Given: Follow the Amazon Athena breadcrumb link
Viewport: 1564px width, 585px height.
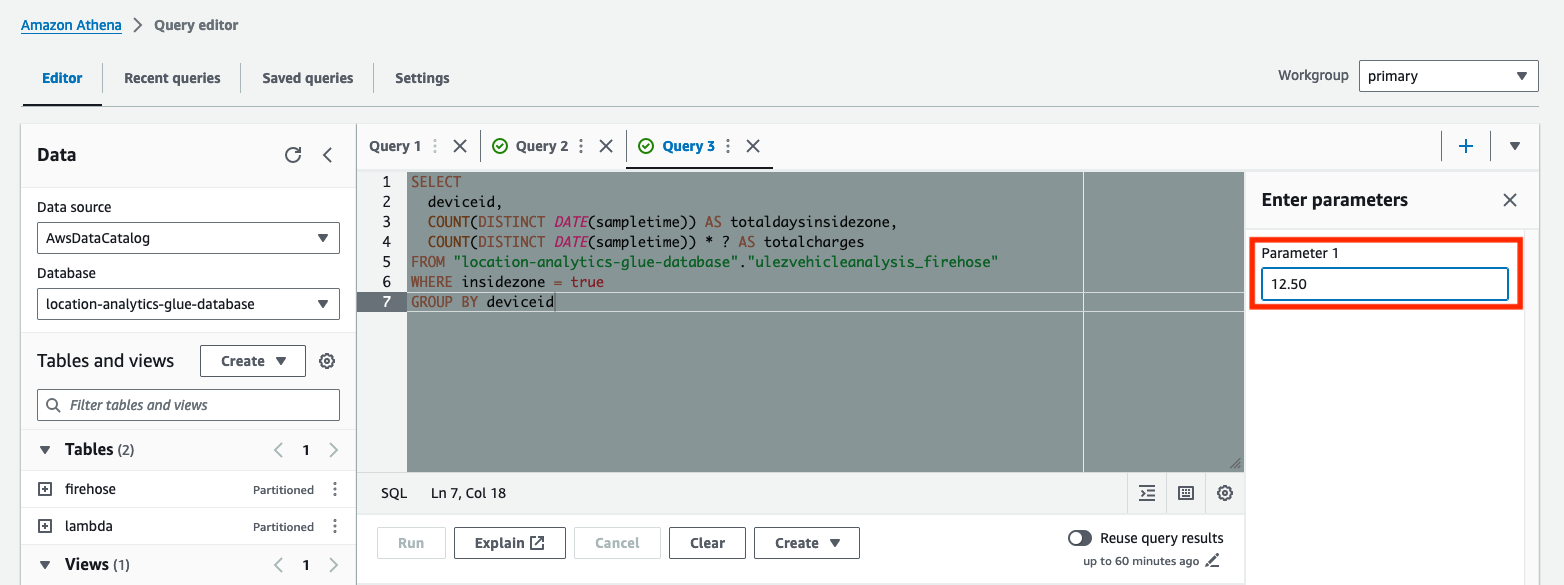Looking at the screenshot, I should click(x=71, y=25).
